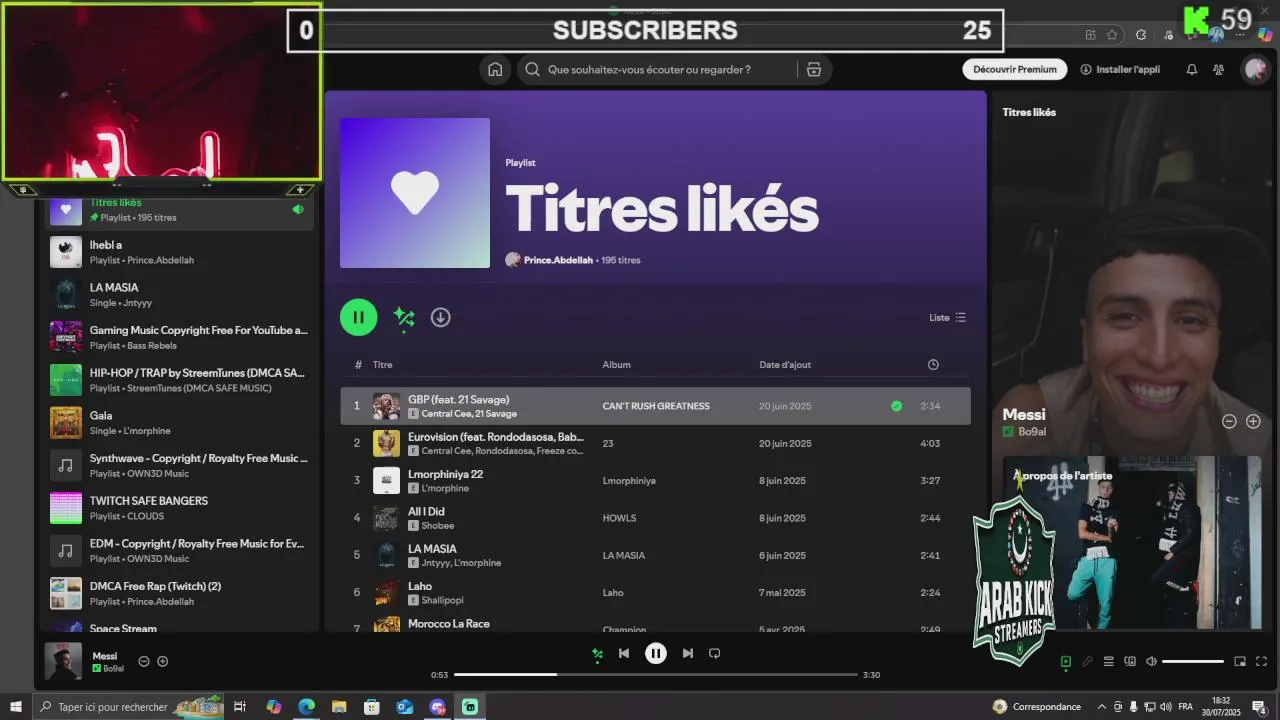Expand system tray hidden icons chevron
Screen dimensions: 1280x720
[x=1102, y=707]
